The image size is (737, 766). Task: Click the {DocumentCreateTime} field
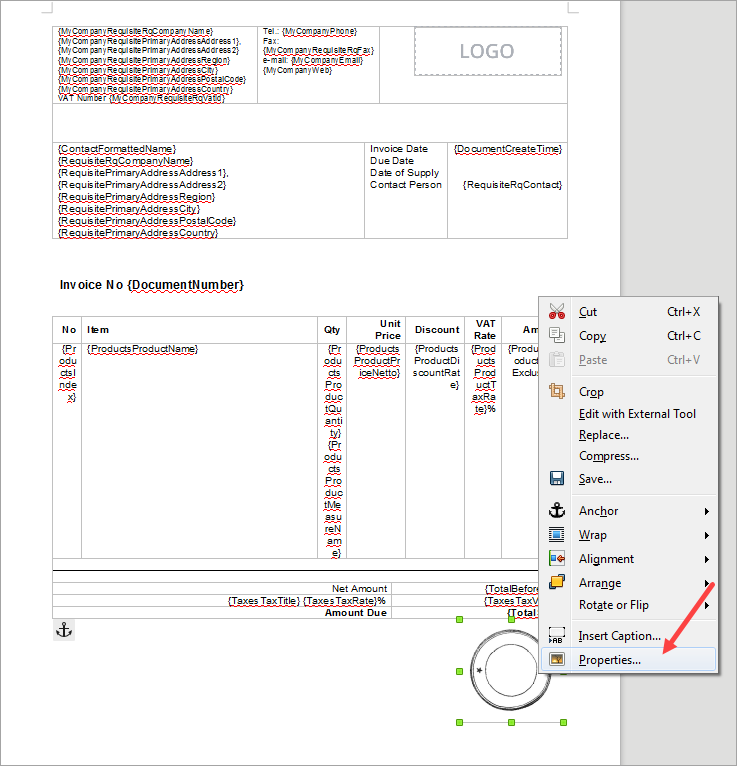click(x=508, y=149)
